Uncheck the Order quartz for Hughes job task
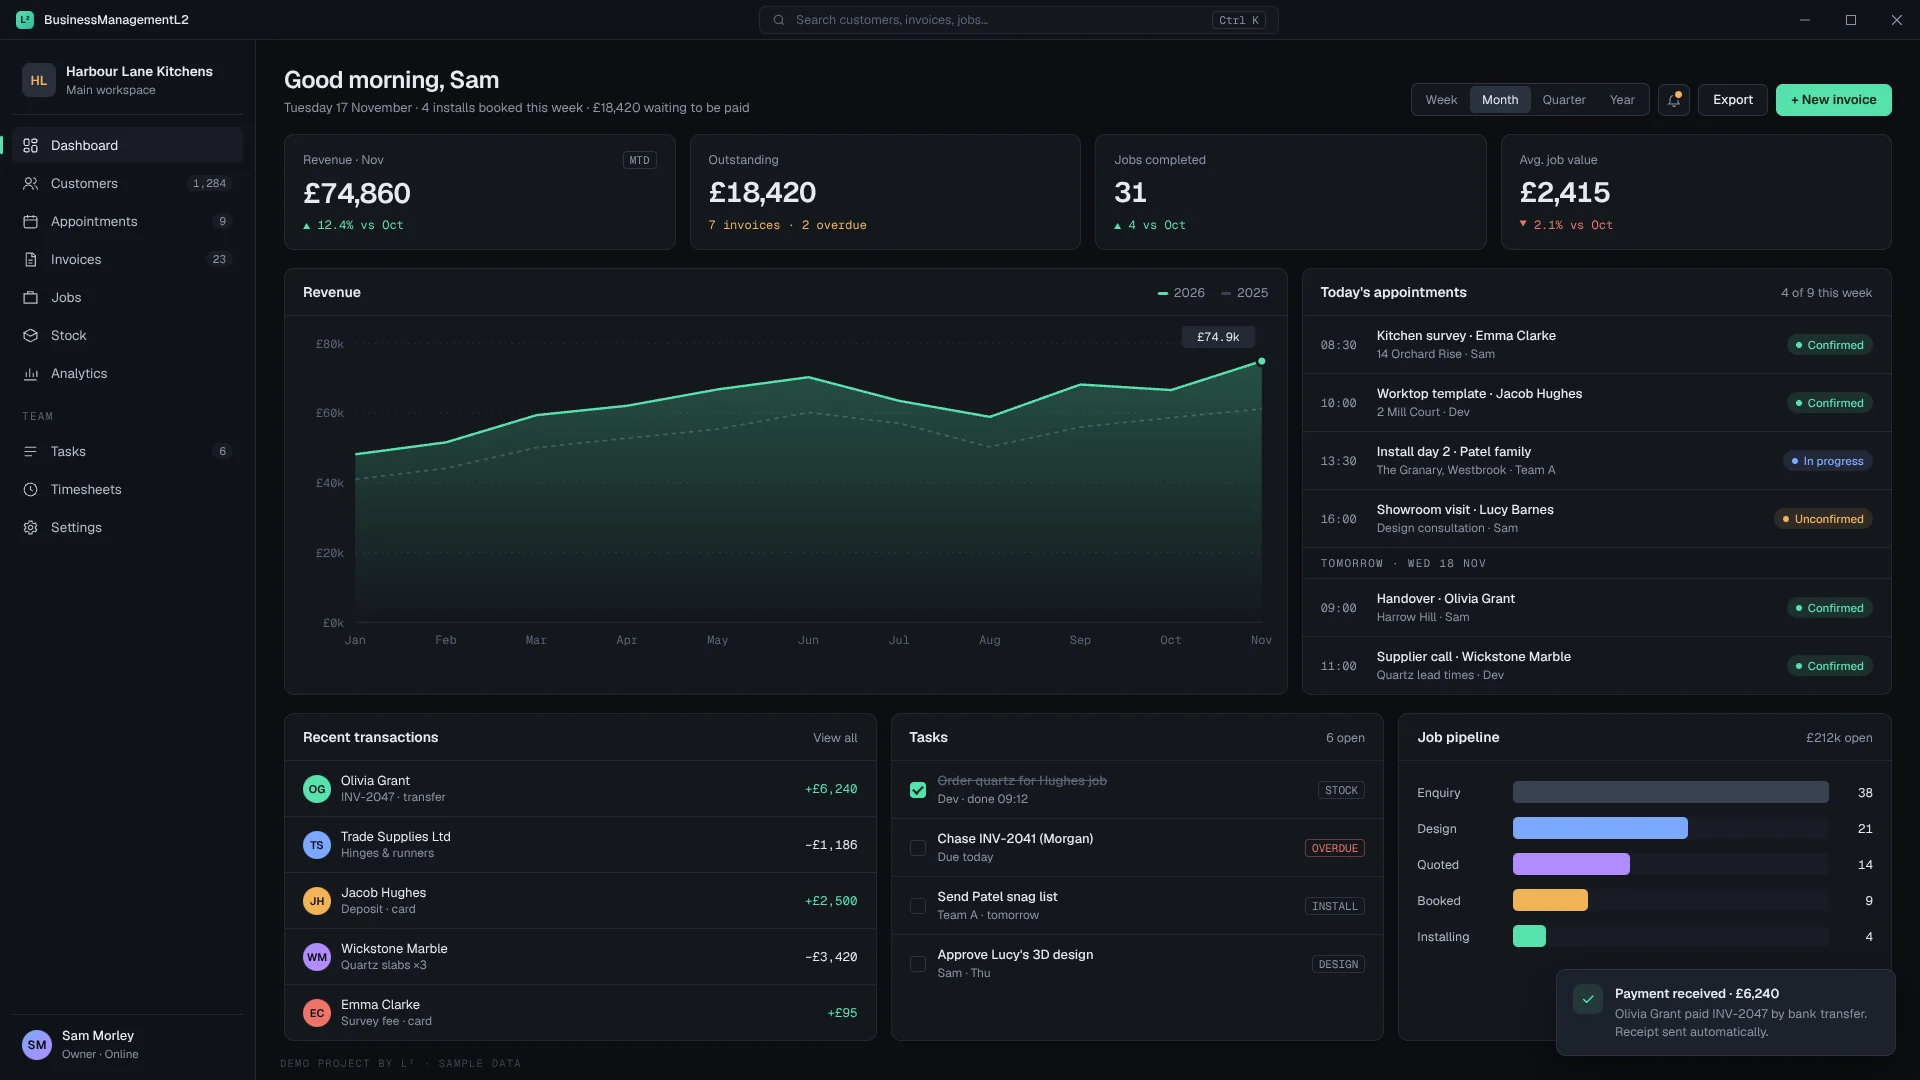Screen dimensions: 1920x1080 click(x=918, y=790)
